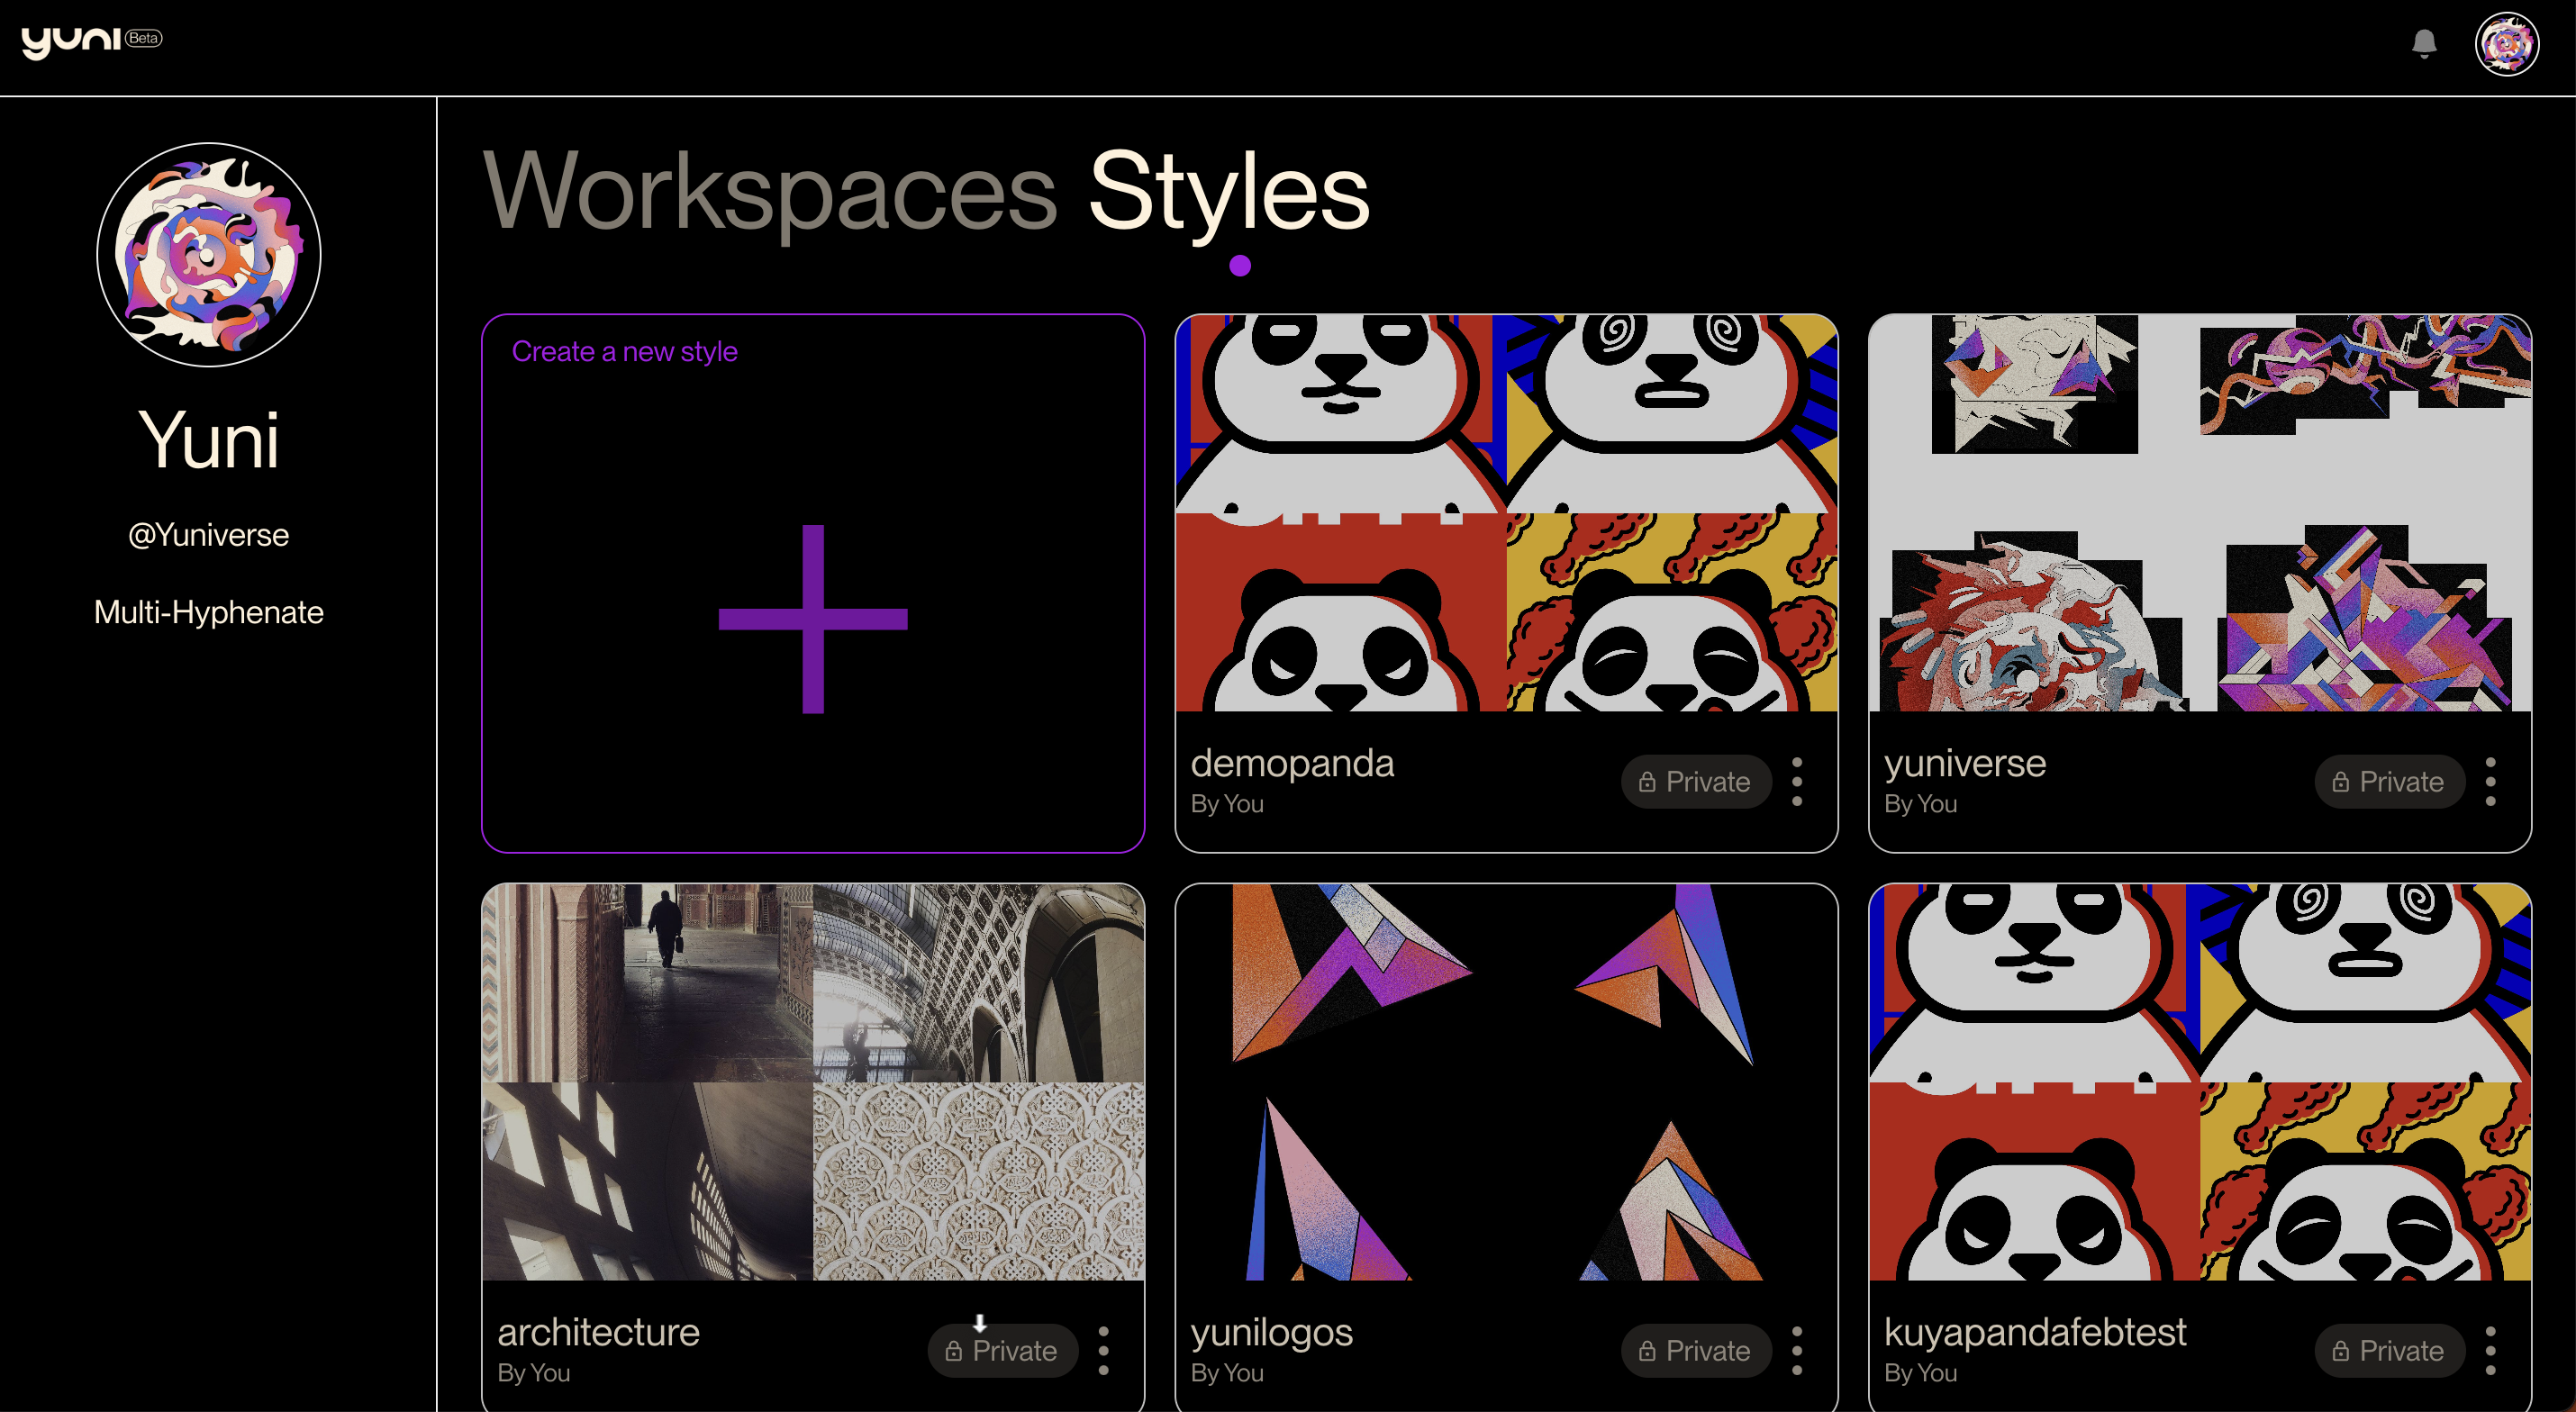Click the large purple plus icon
2576x1412 pixels.
813,619
